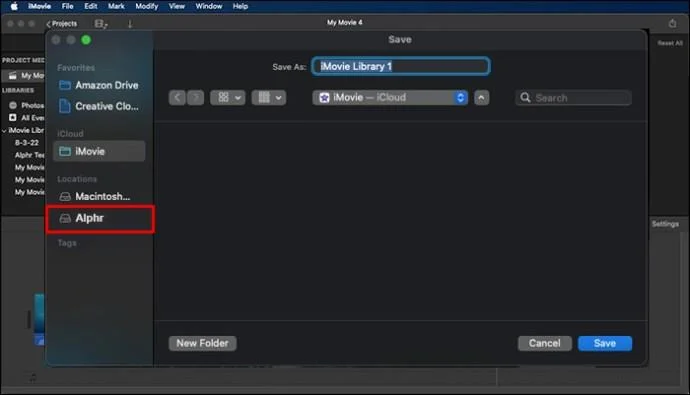The height and width of the screenshot is (395, 690).
Task: Navigate forward in the Save dialog
Action: 196,98
